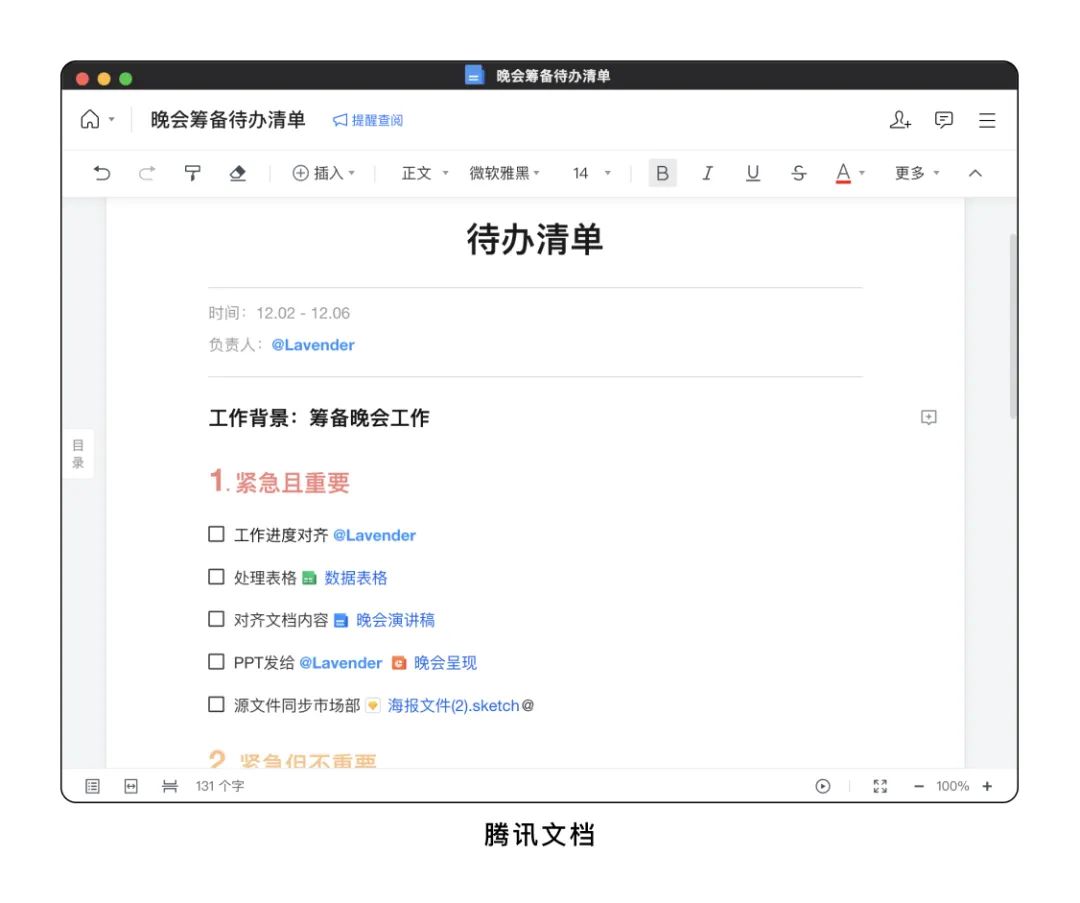Screen dimensions: 1080x903
Task: Open the 微软雅黑 font dropdown
Action: (x=504, y=173)
